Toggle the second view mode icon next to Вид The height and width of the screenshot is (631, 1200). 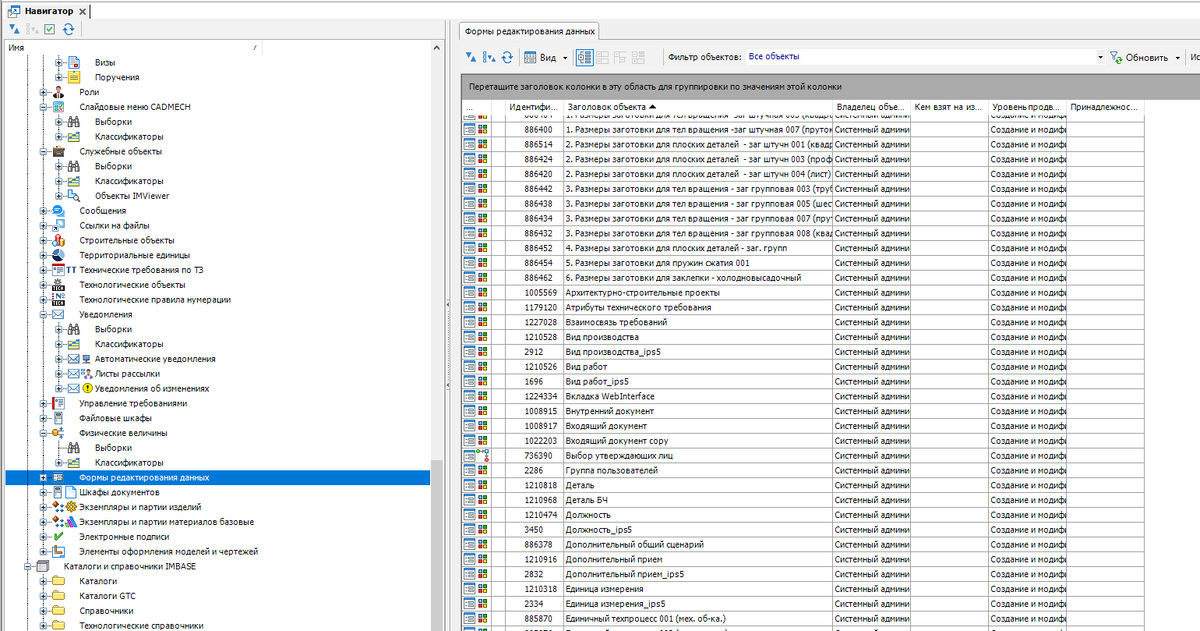pos(603,57)
